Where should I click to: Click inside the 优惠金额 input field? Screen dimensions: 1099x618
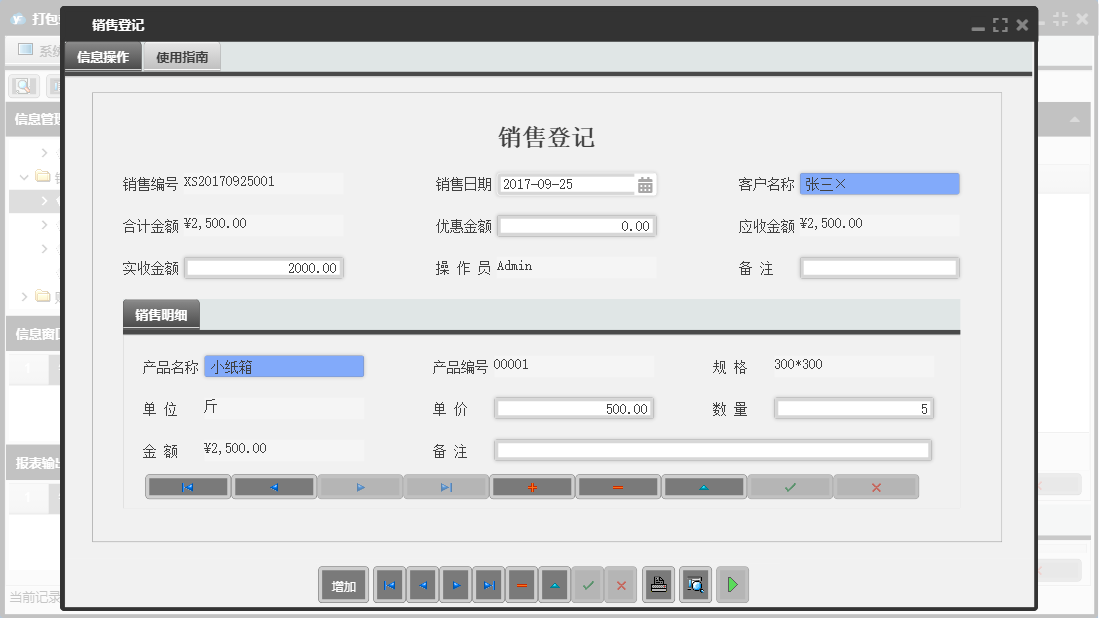[577, 225]
